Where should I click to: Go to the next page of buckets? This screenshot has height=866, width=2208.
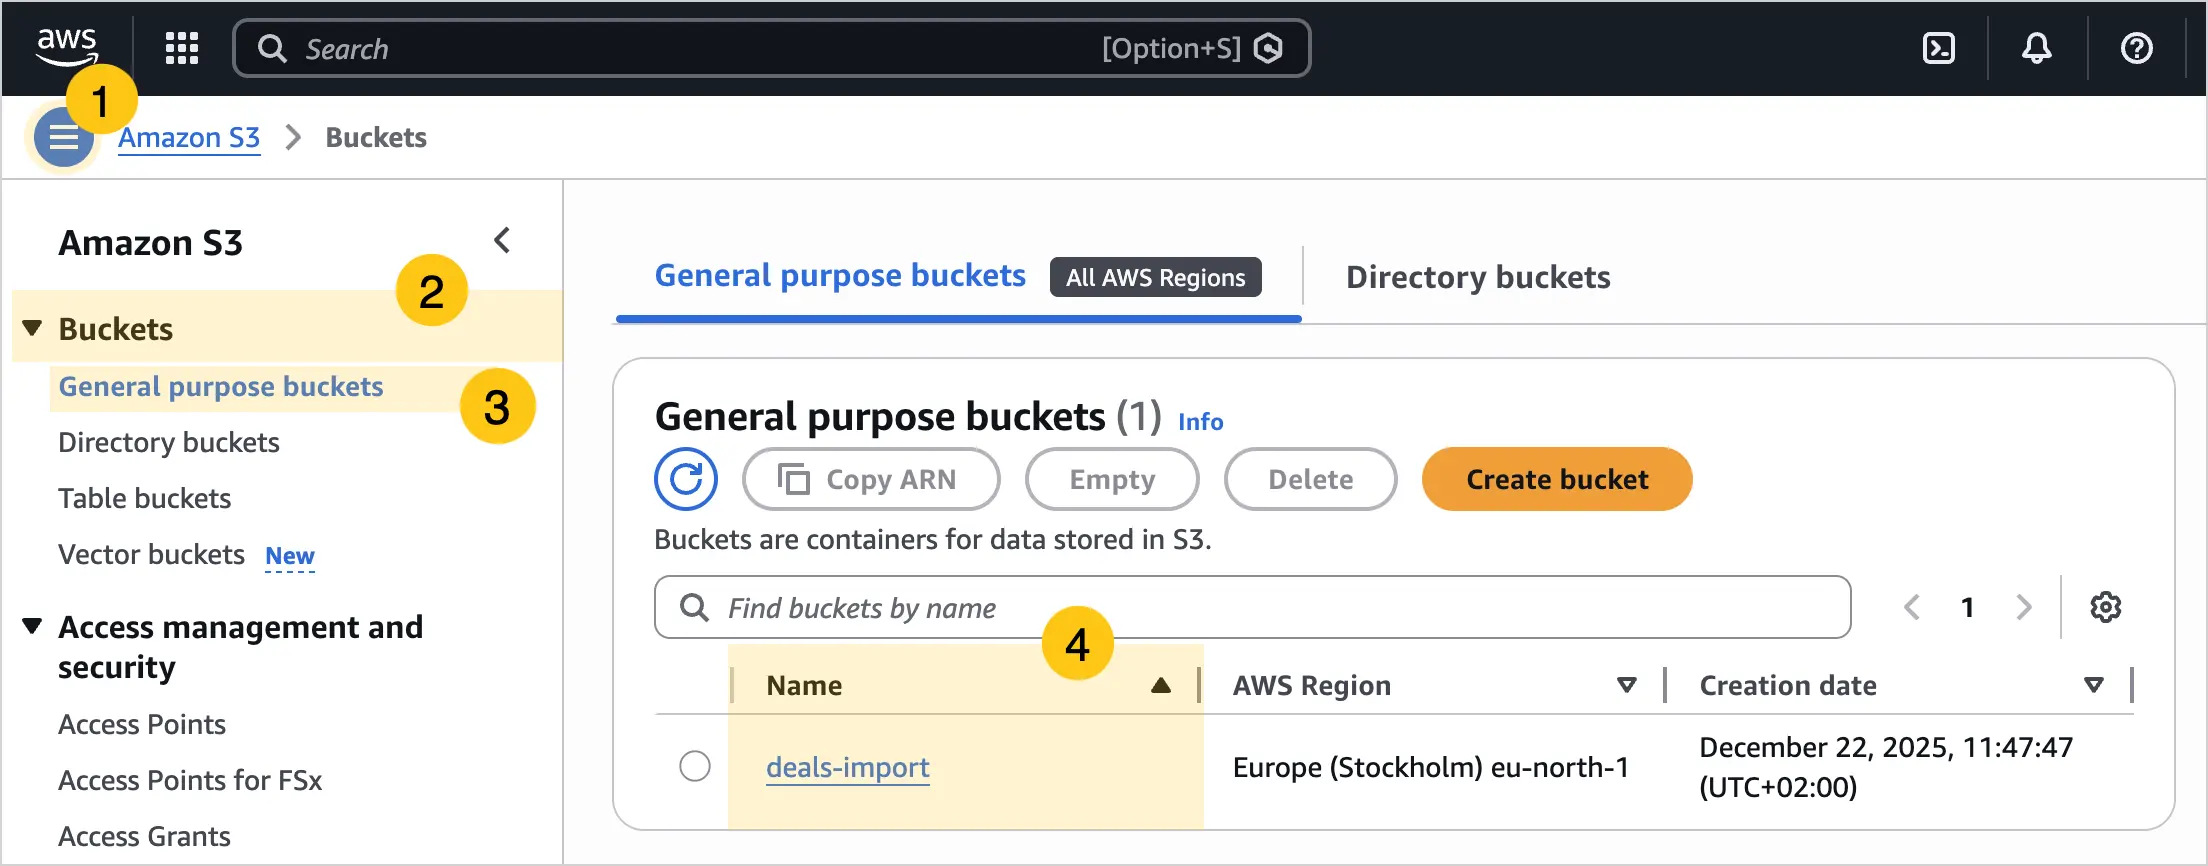[2024, 607]
